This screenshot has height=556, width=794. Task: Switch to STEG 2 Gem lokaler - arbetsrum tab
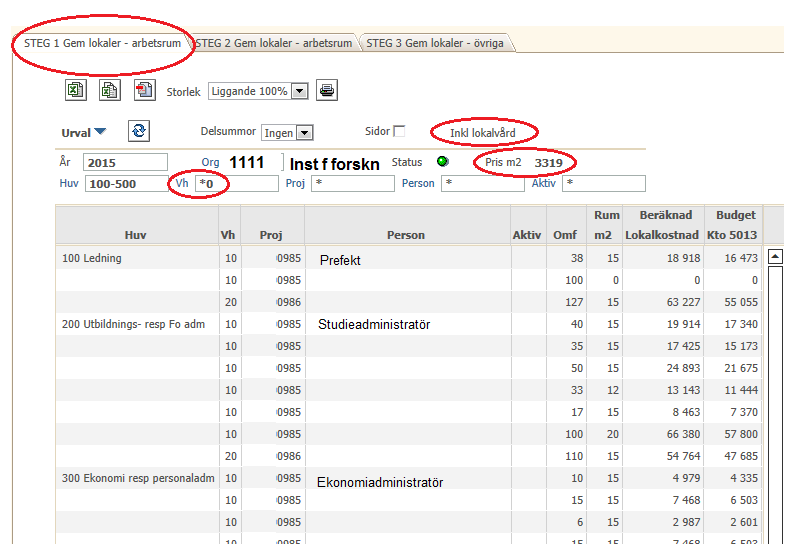pyautogui.click(x=274, y=43)
